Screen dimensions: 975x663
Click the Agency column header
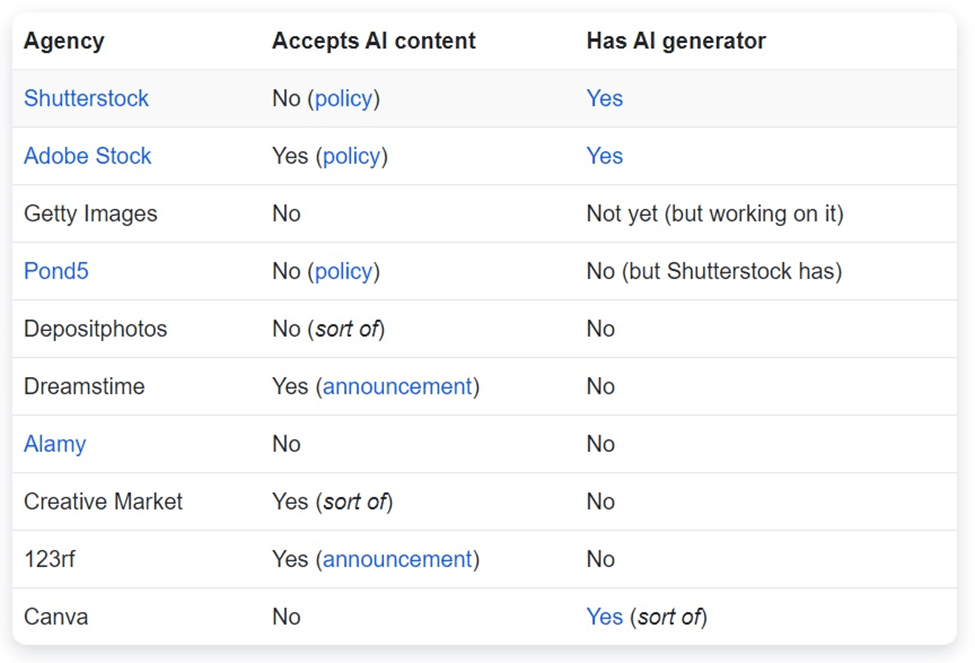click(64, 41)
